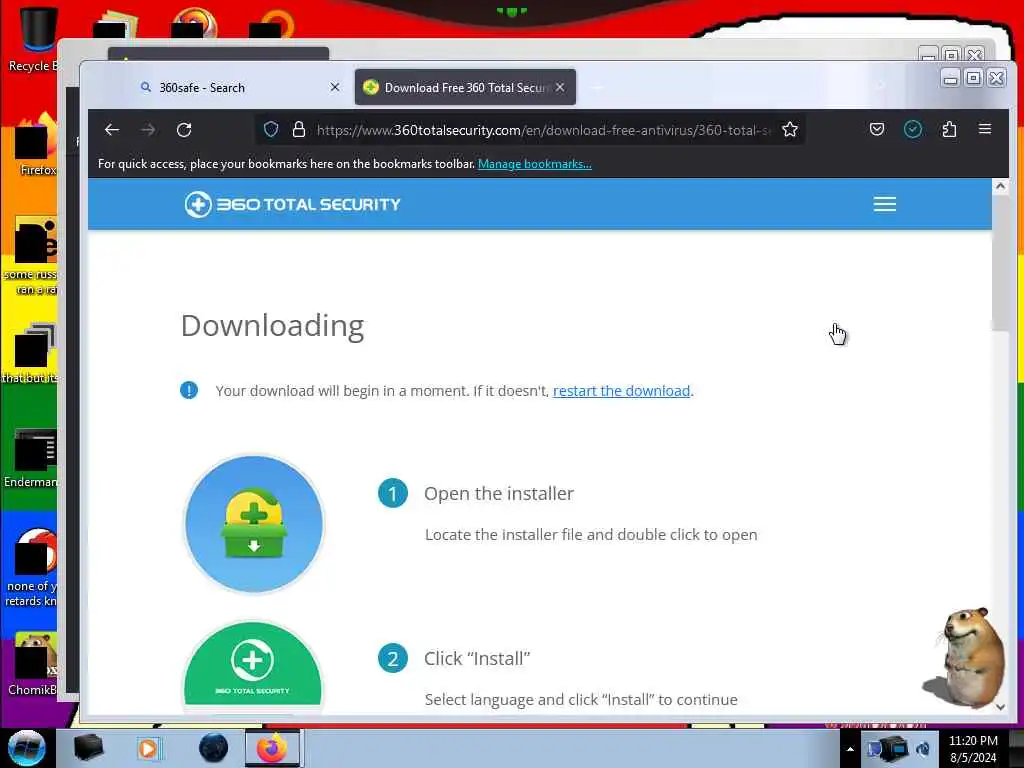This screenshot has height=768, width=1024.
Task: Select the ChomikB desktop icon
Action: point(34,665)
